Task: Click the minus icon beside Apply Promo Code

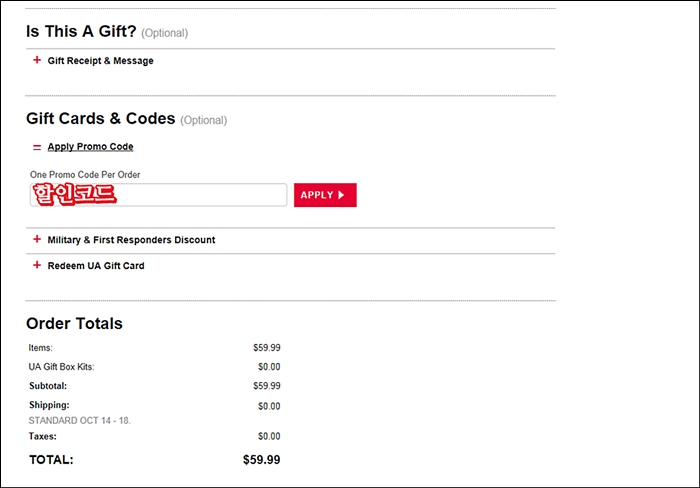Action: point(37,147)
